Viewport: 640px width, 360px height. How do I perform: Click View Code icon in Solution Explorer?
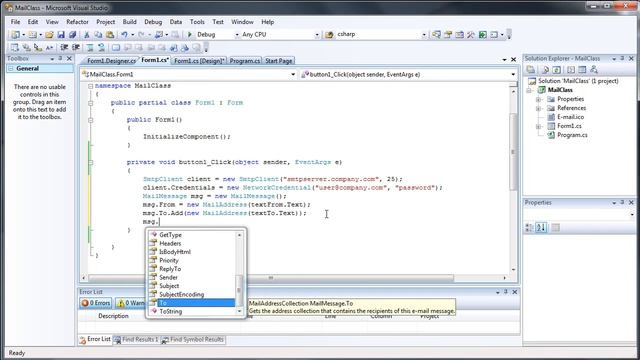[x=571, y=70]
